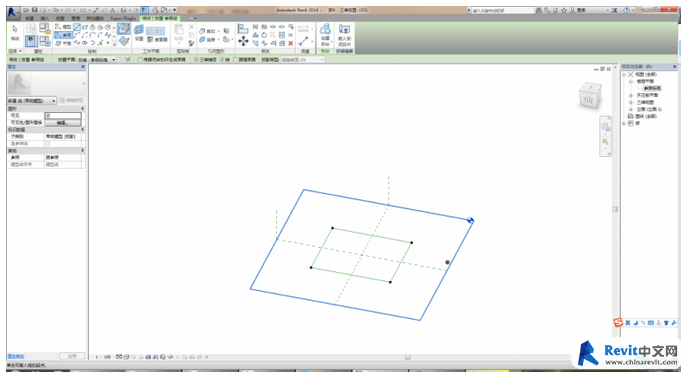Click the Apply button in Properties

point(72,356)
